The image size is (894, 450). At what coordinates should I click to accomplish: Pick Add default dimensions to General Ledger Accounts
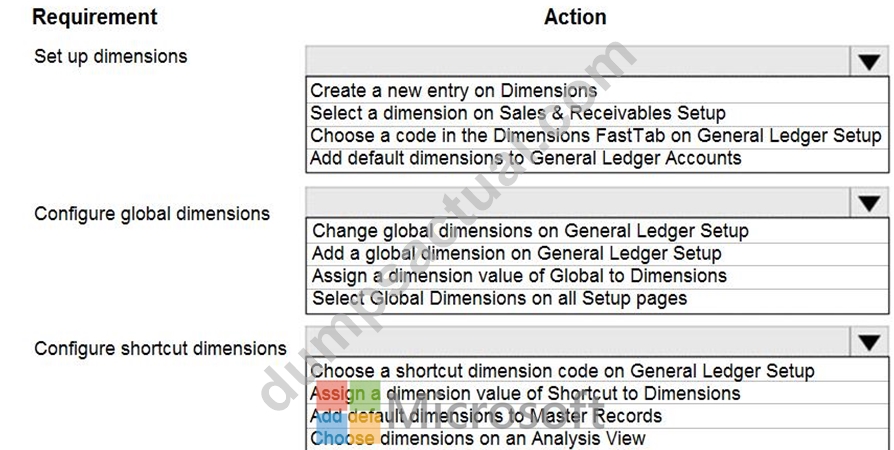597,159
